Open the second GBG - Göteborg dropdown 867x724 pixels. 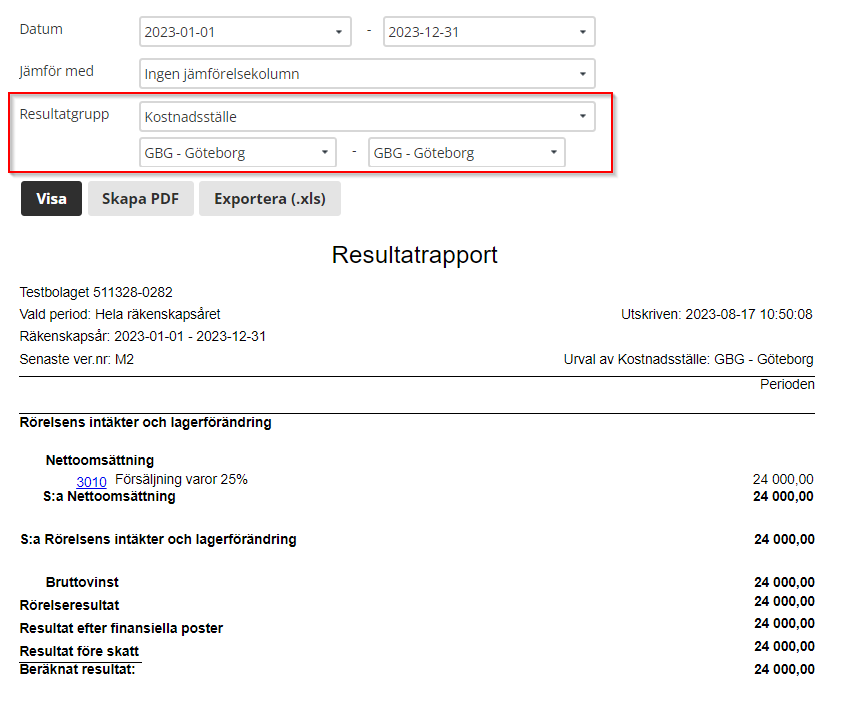(467, 153)
